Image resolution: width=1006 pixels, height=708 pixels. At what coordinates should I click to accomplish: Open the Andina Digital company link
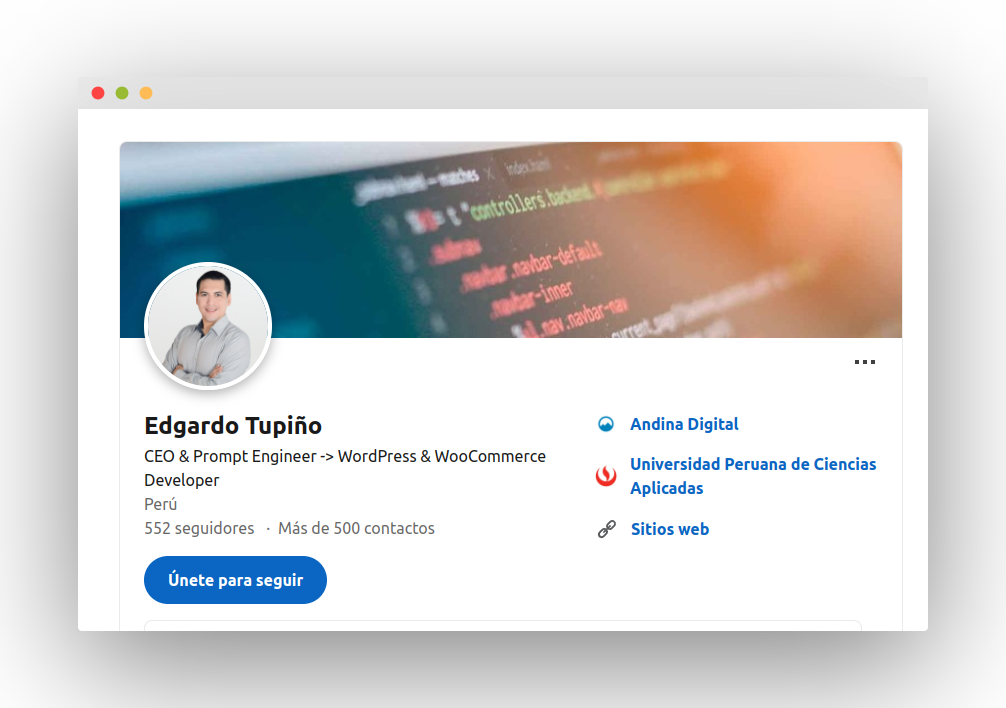coord(684,425)
